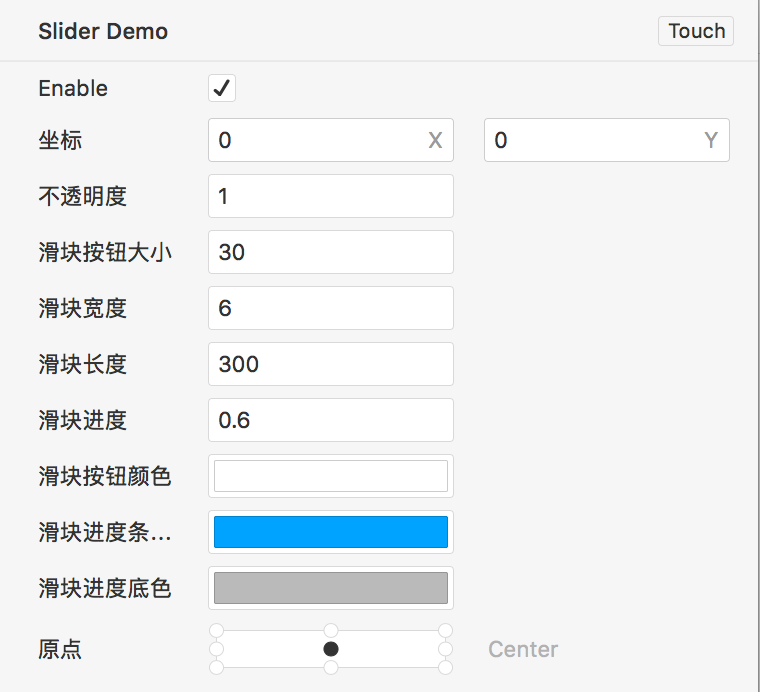760x692 pixels.
Task: Click the 滑块进度 field showing 0.6
Action: coord(330,420)
